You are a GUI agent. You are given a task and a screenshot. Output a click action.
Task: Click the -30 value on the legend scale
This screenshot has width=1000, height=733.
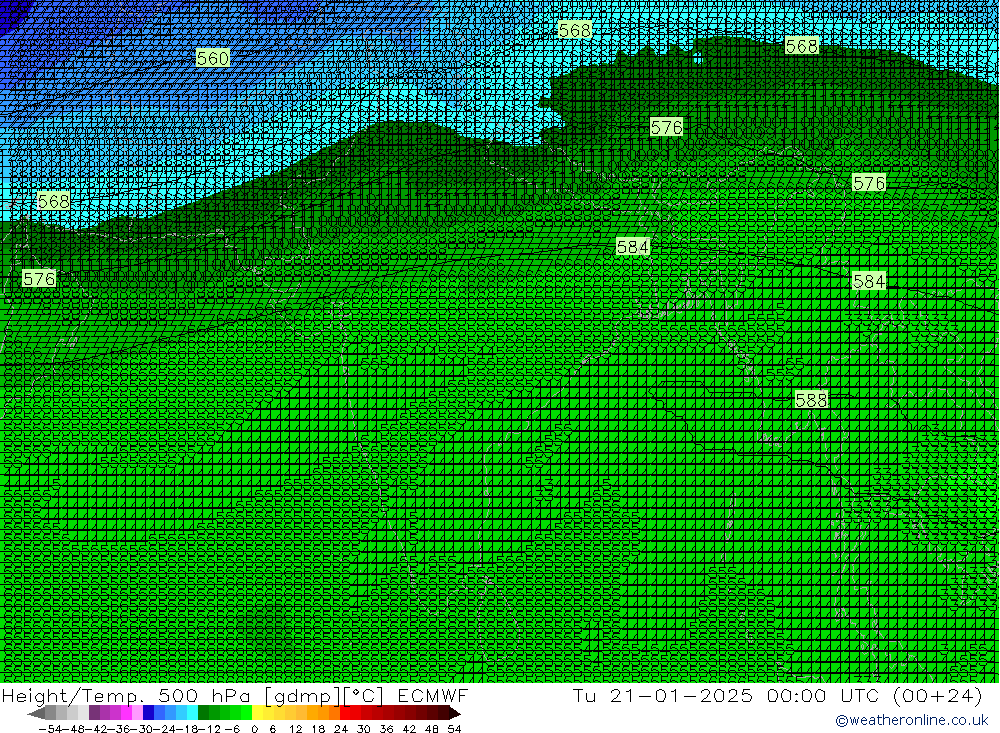coord(142,729)
